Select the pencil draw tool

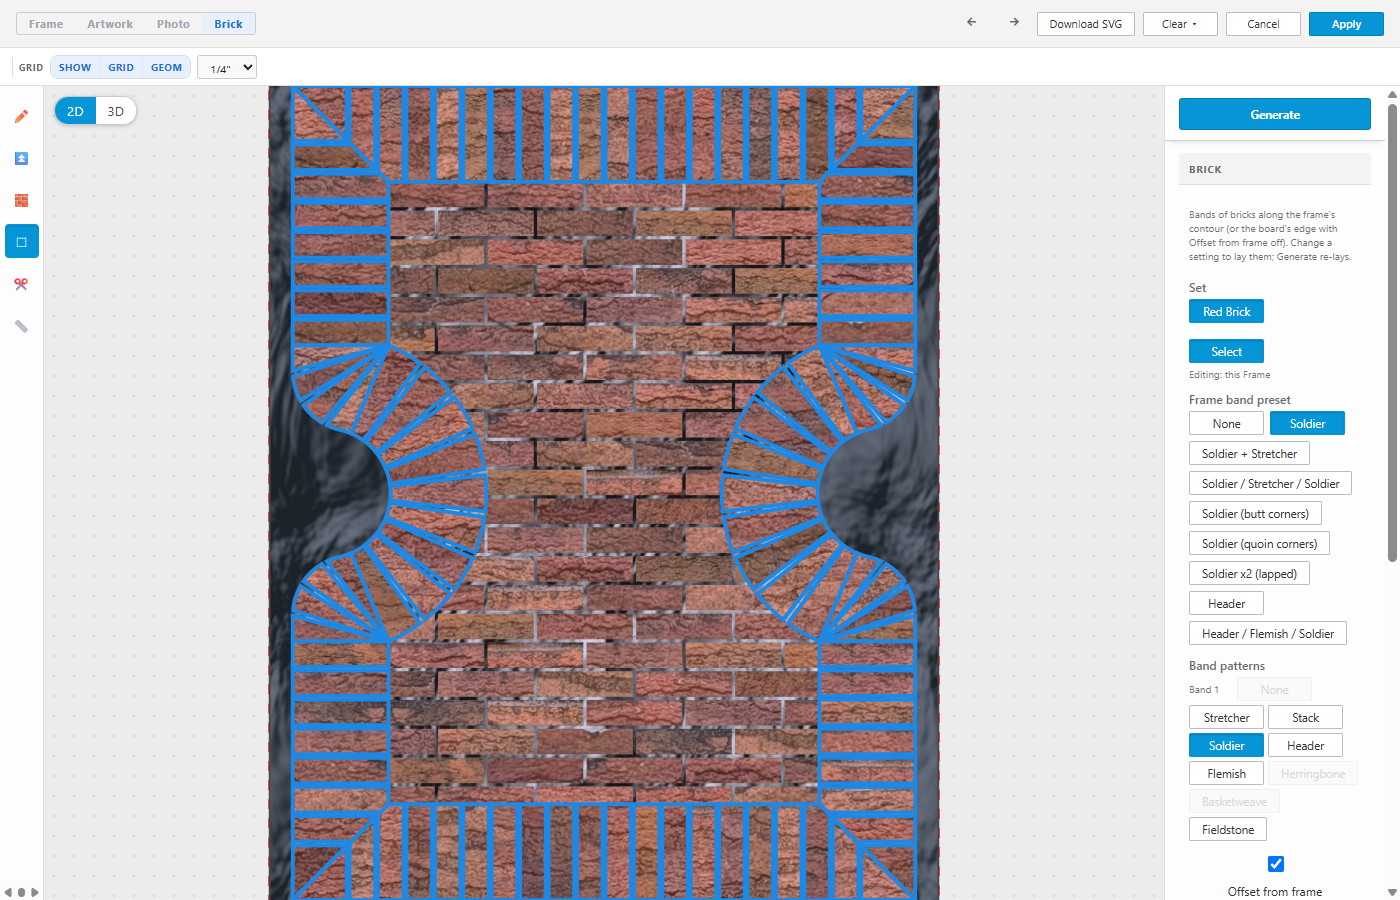(x=21, y=116)
